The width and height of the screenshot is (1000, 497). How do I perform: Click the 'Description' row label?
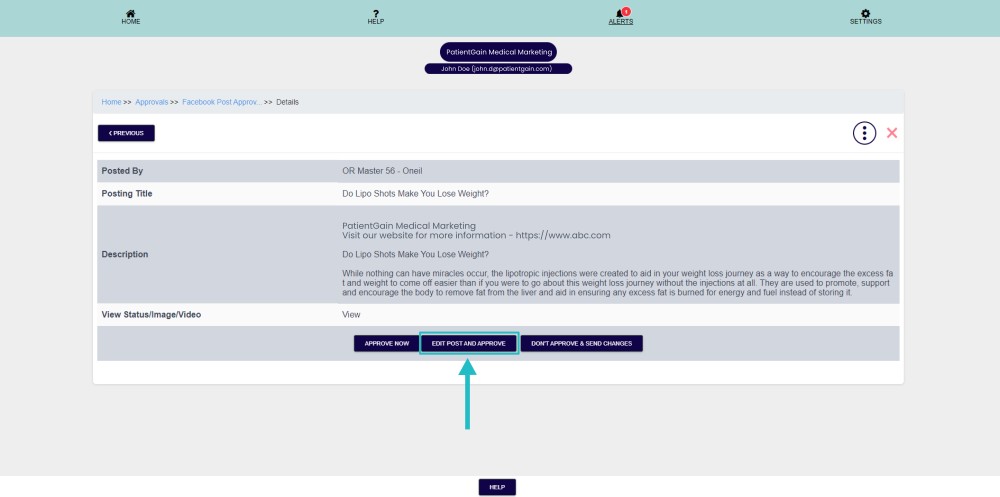point(125,254)
